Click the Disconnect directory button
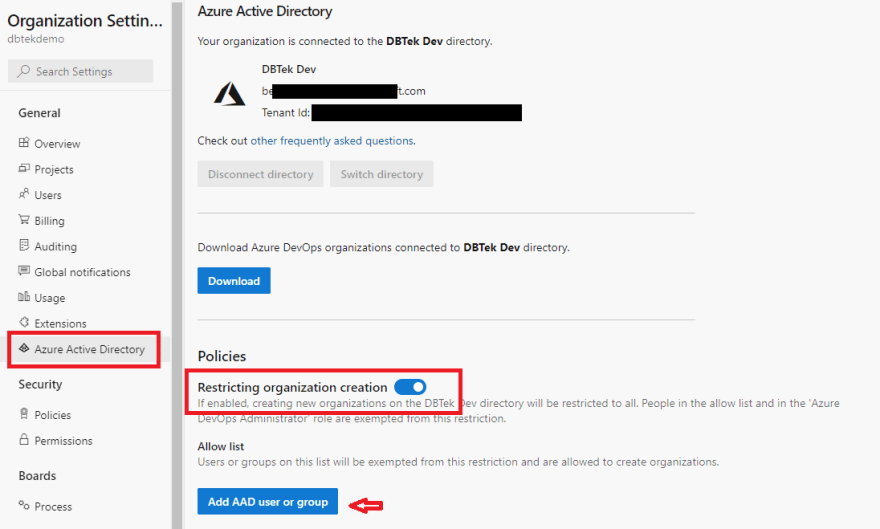The height and width of the screenshot is (529, 880). [x=260, y=174]
